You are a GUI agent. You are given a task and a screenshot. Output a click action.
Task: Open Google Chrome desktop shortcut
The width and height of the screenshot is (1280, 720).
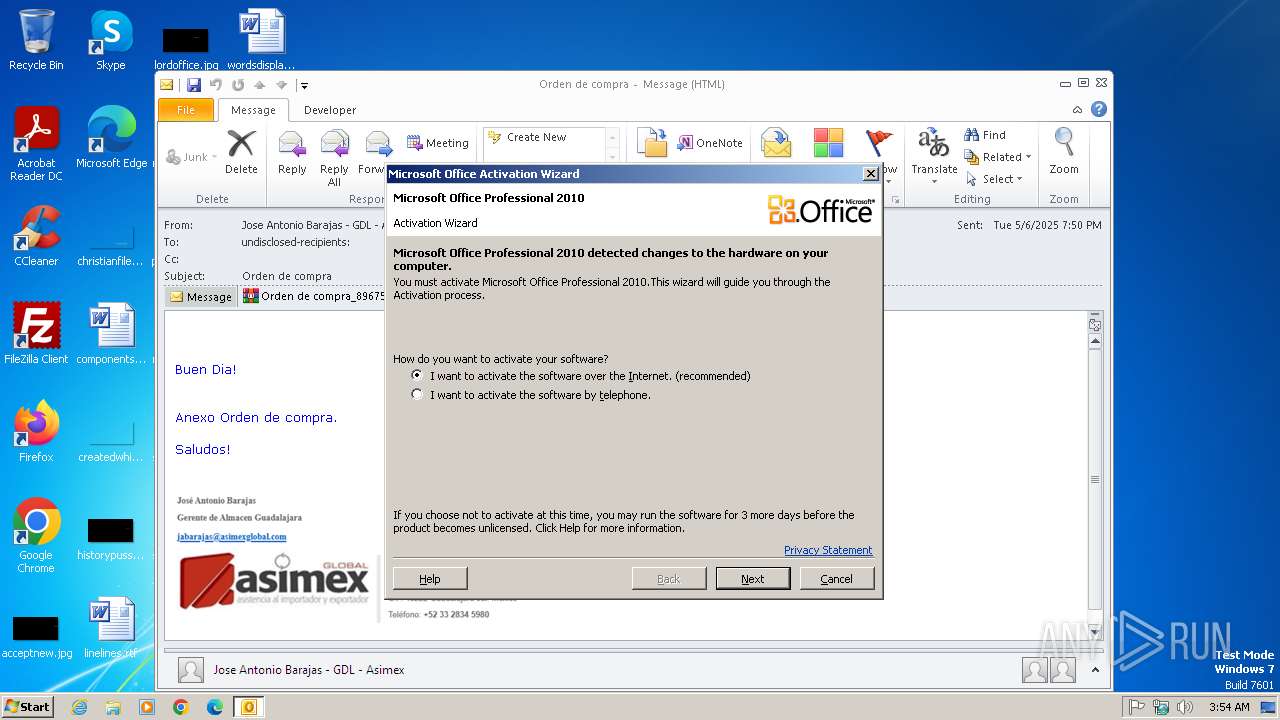36,536
